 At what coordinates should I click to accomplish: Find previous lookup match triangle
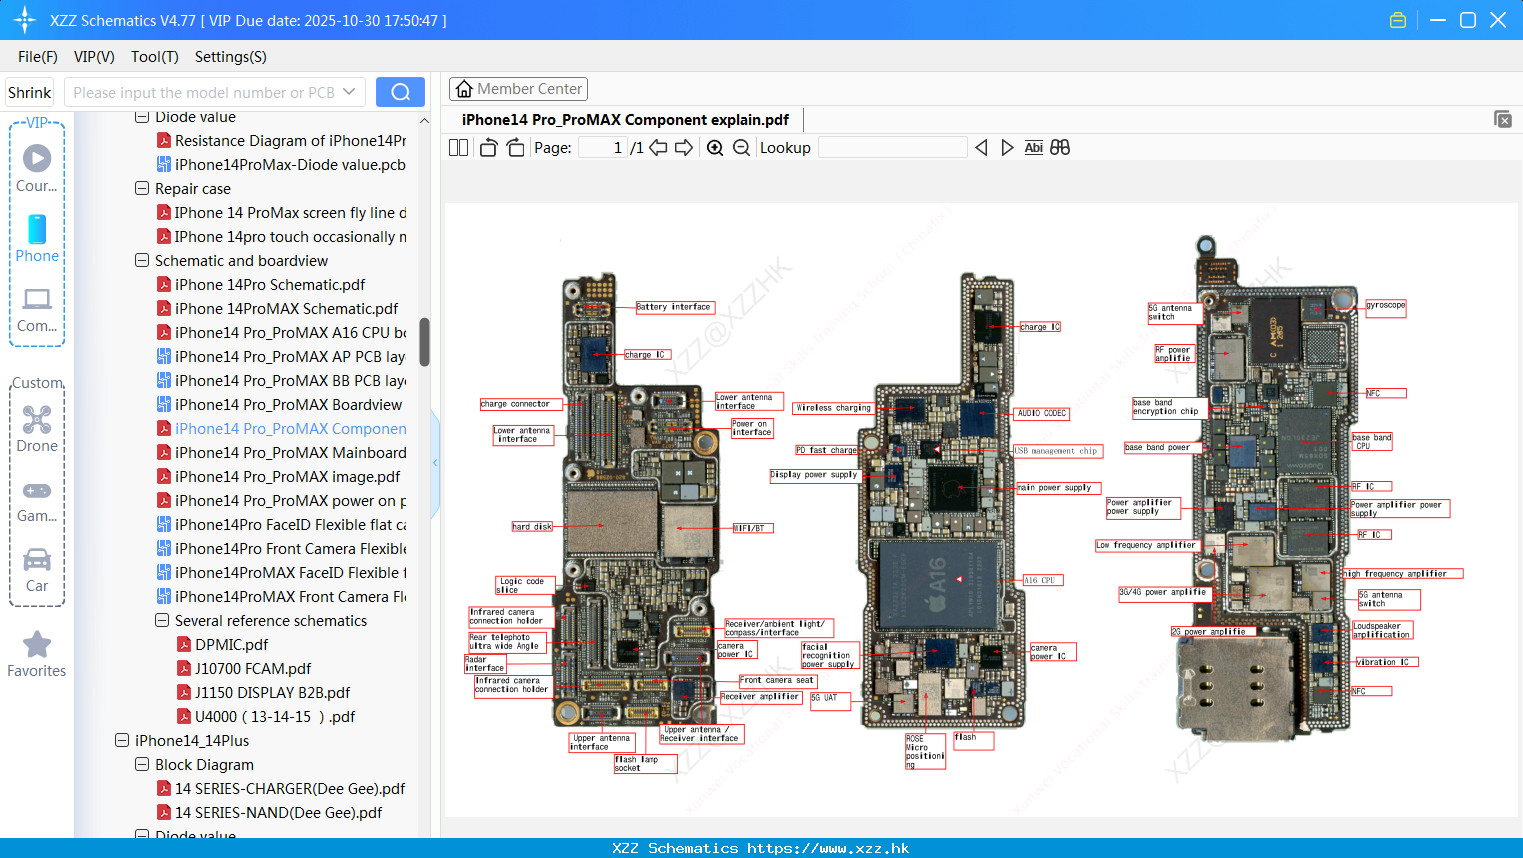point(981,148)
